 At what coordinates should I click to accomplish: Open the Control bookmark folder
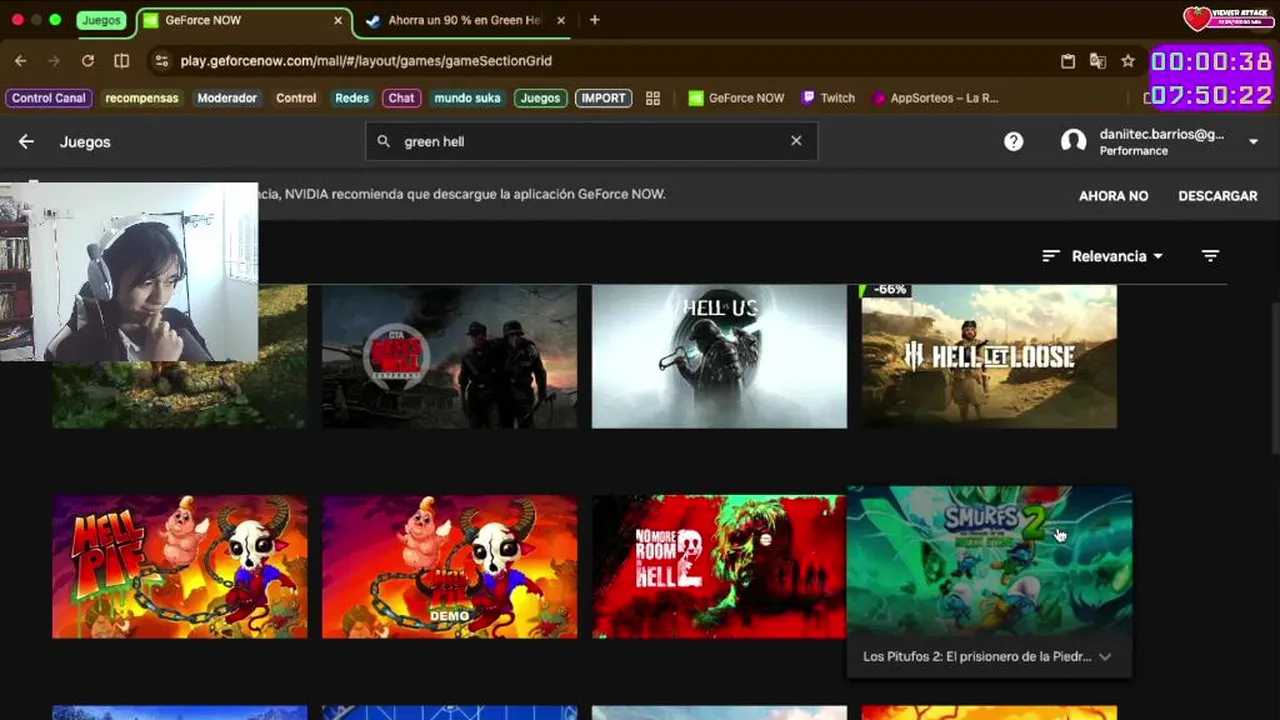(x=296, y=98)
